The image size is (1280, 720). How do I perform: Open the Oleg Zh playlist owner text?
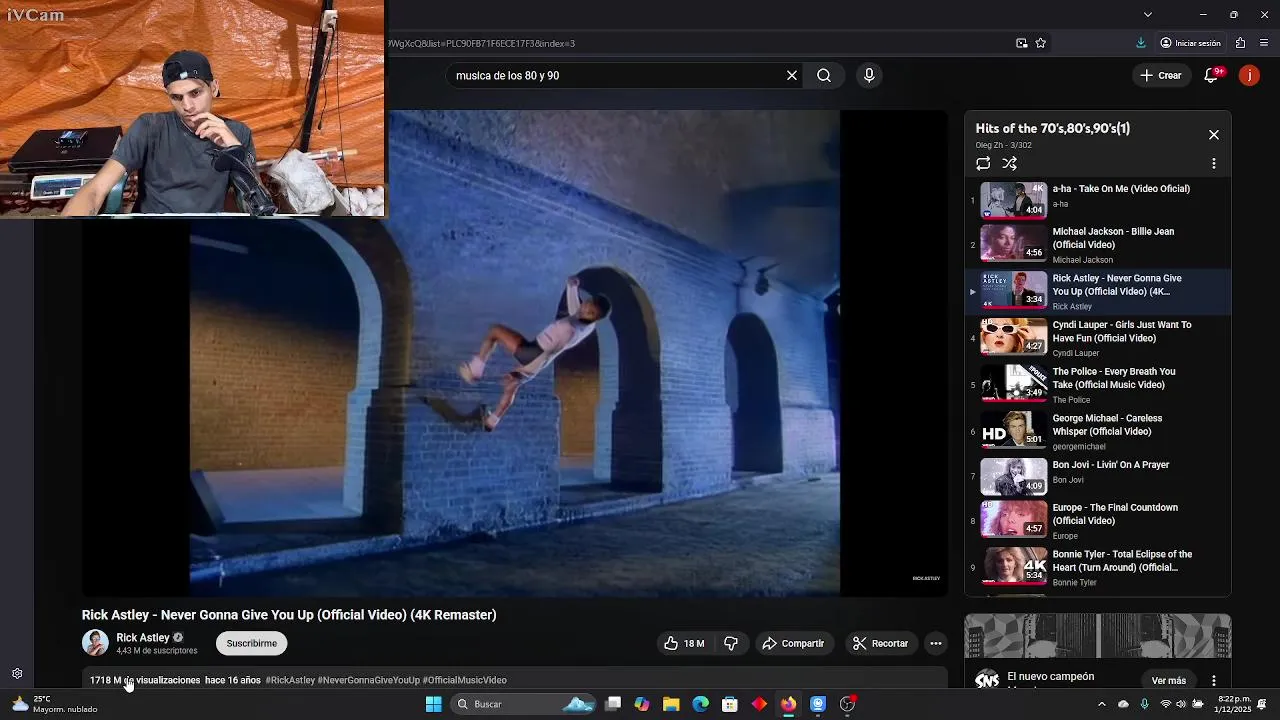point(989,145)
